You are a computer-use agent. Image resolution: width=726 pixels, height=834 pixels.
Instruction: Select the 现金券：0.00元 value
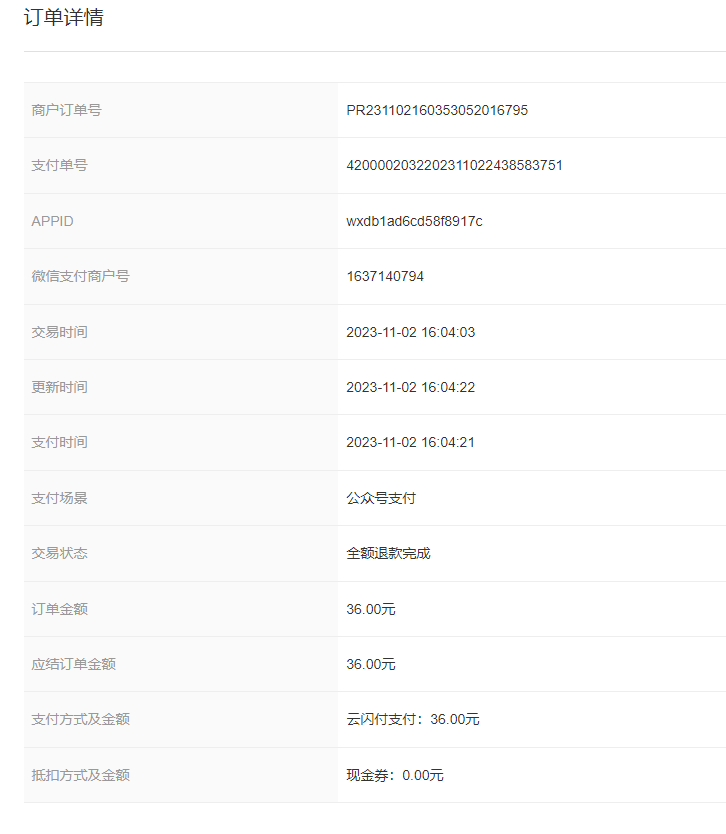point(395,775)
